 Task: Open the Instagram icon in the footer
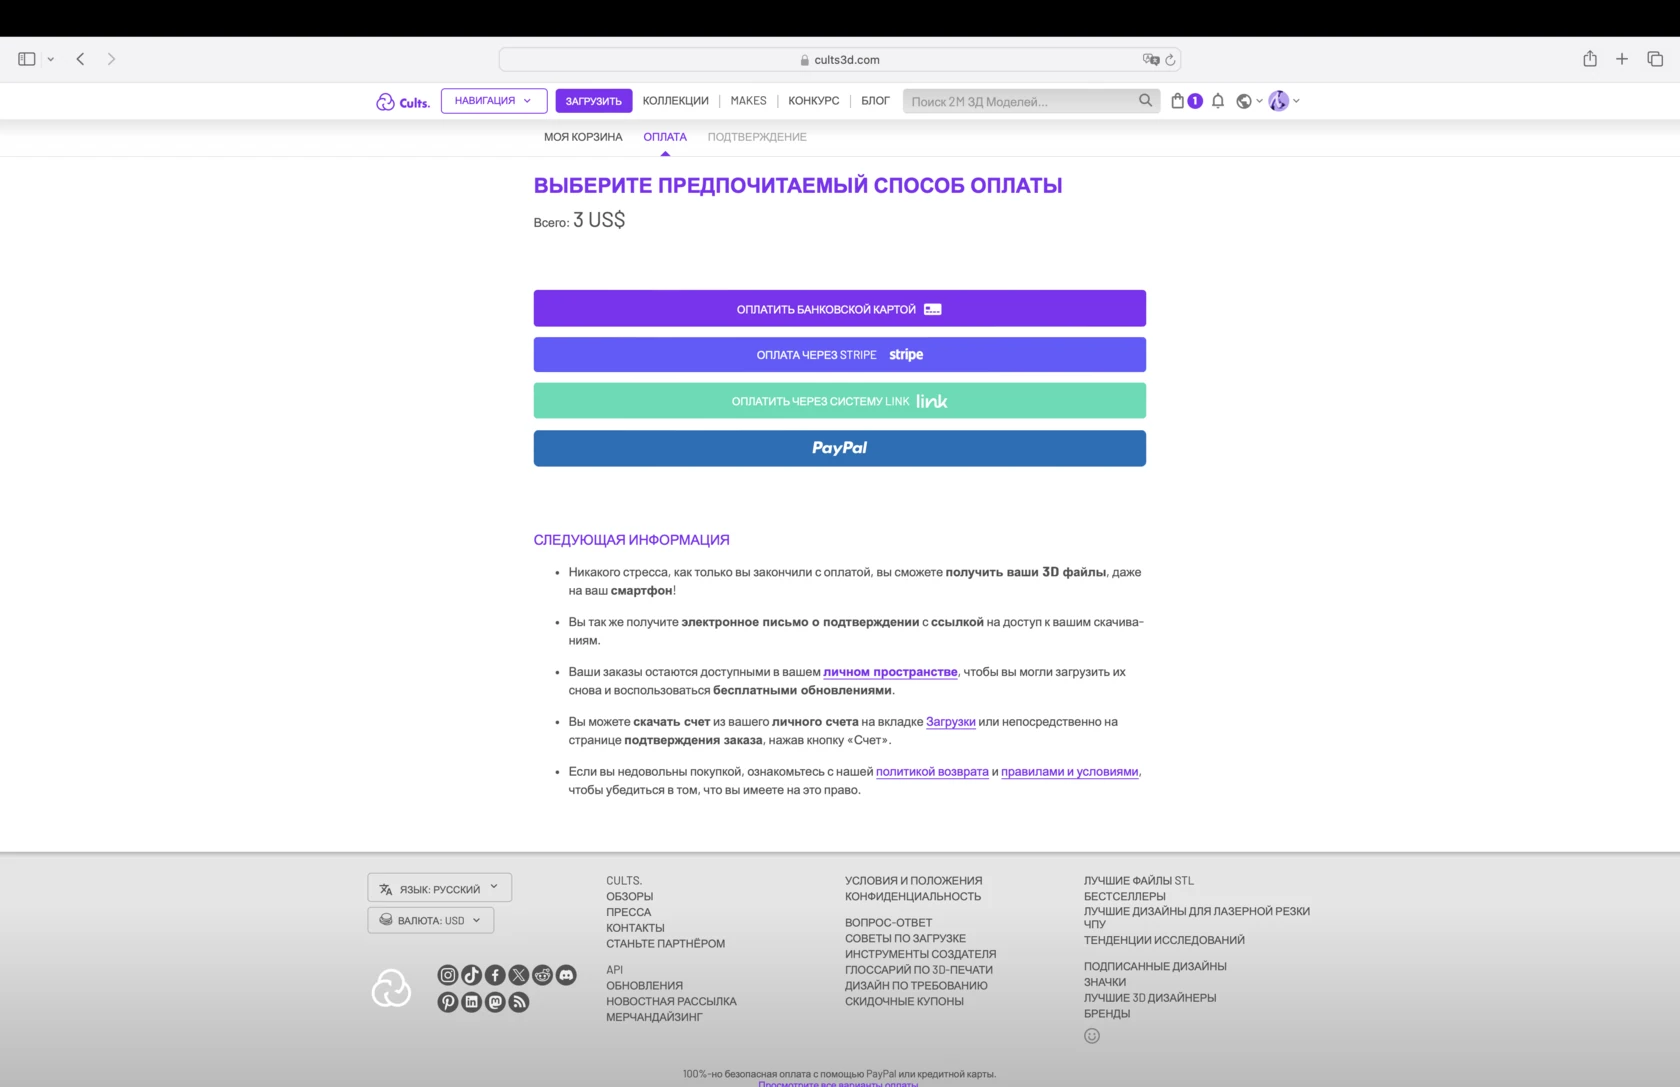448,975
